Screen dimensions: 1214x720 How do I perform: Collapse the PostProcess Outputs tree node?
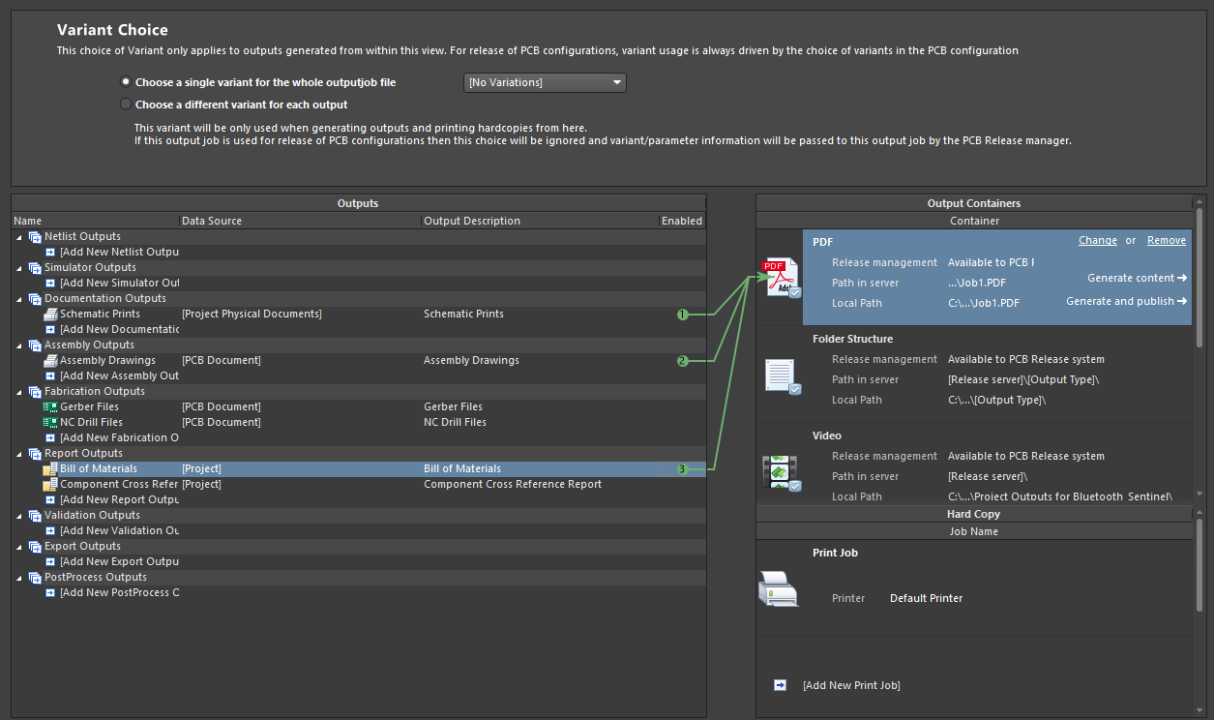click(20, 578)
